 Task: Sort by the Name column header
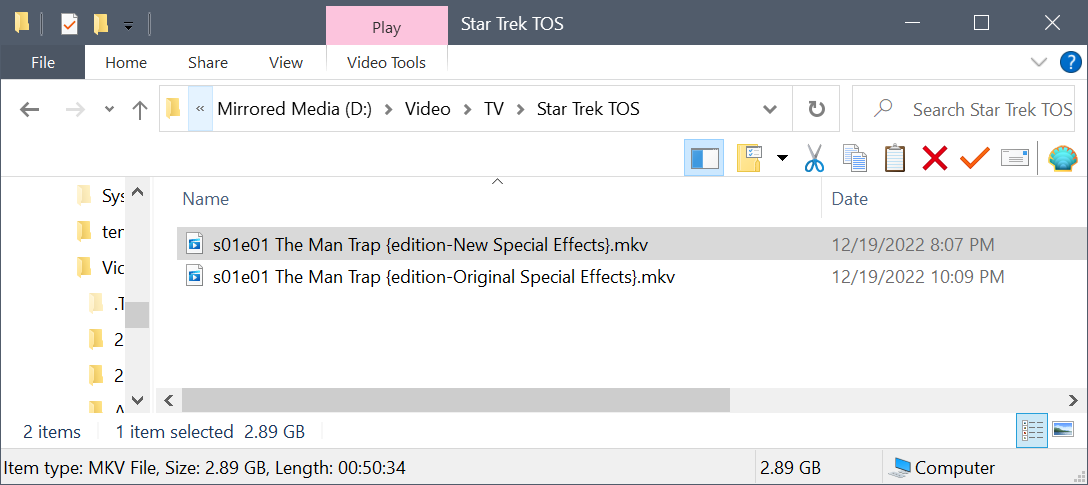click(205, 199)
